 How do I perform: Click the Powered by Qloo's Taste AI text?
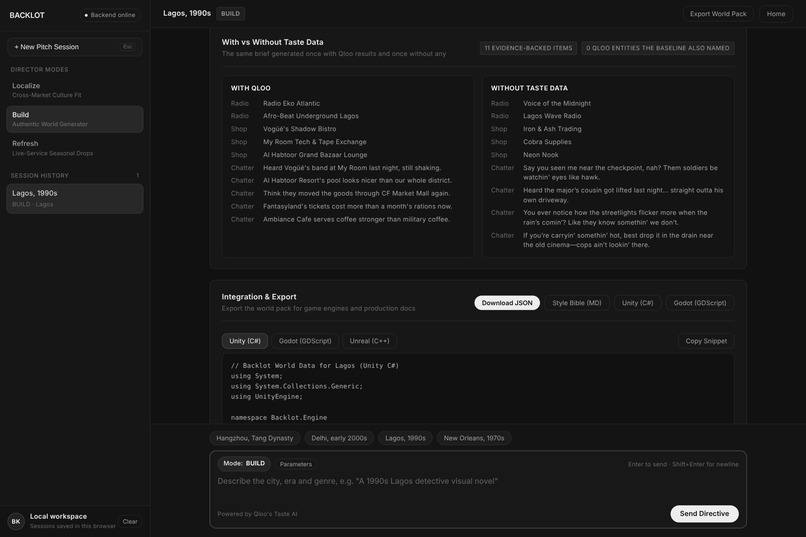[x=257, y=514]
